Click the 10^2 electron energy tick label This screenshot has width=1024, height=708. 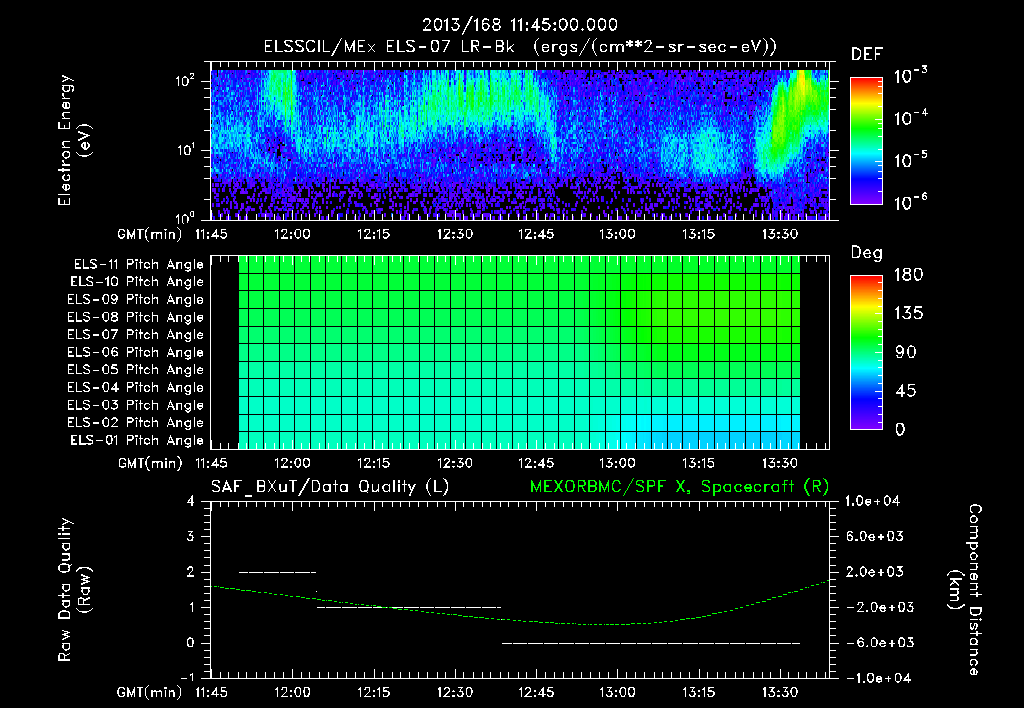click(185, 81)
